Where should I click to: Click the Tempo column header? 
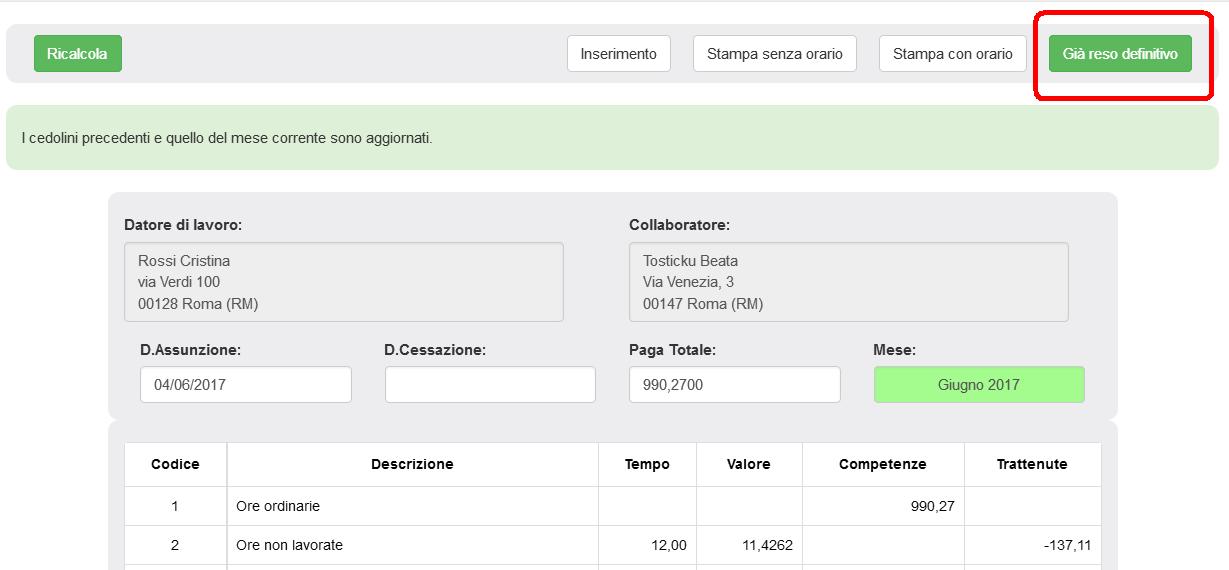coord(647,464)
